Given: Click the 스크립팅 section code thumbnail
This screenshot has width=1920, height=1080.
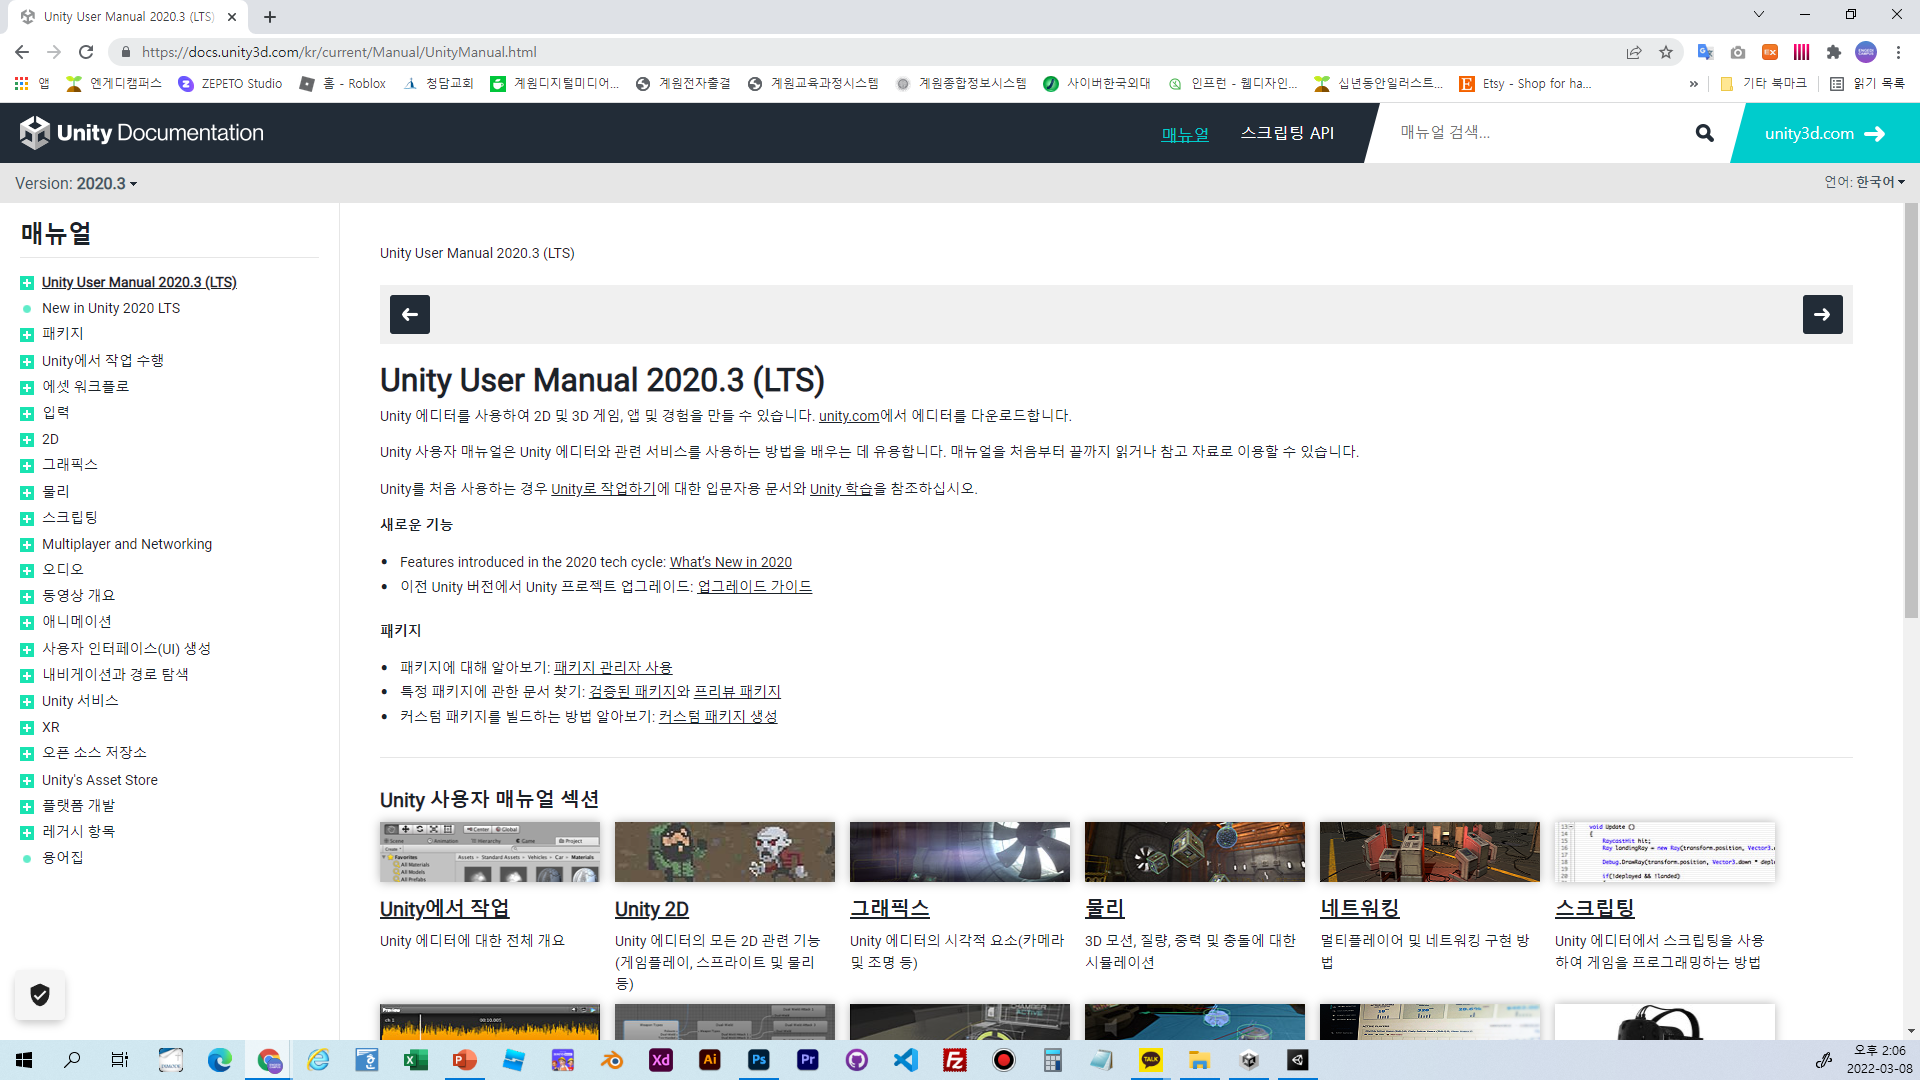Looking at the screenshot, I should point(1665,852).
